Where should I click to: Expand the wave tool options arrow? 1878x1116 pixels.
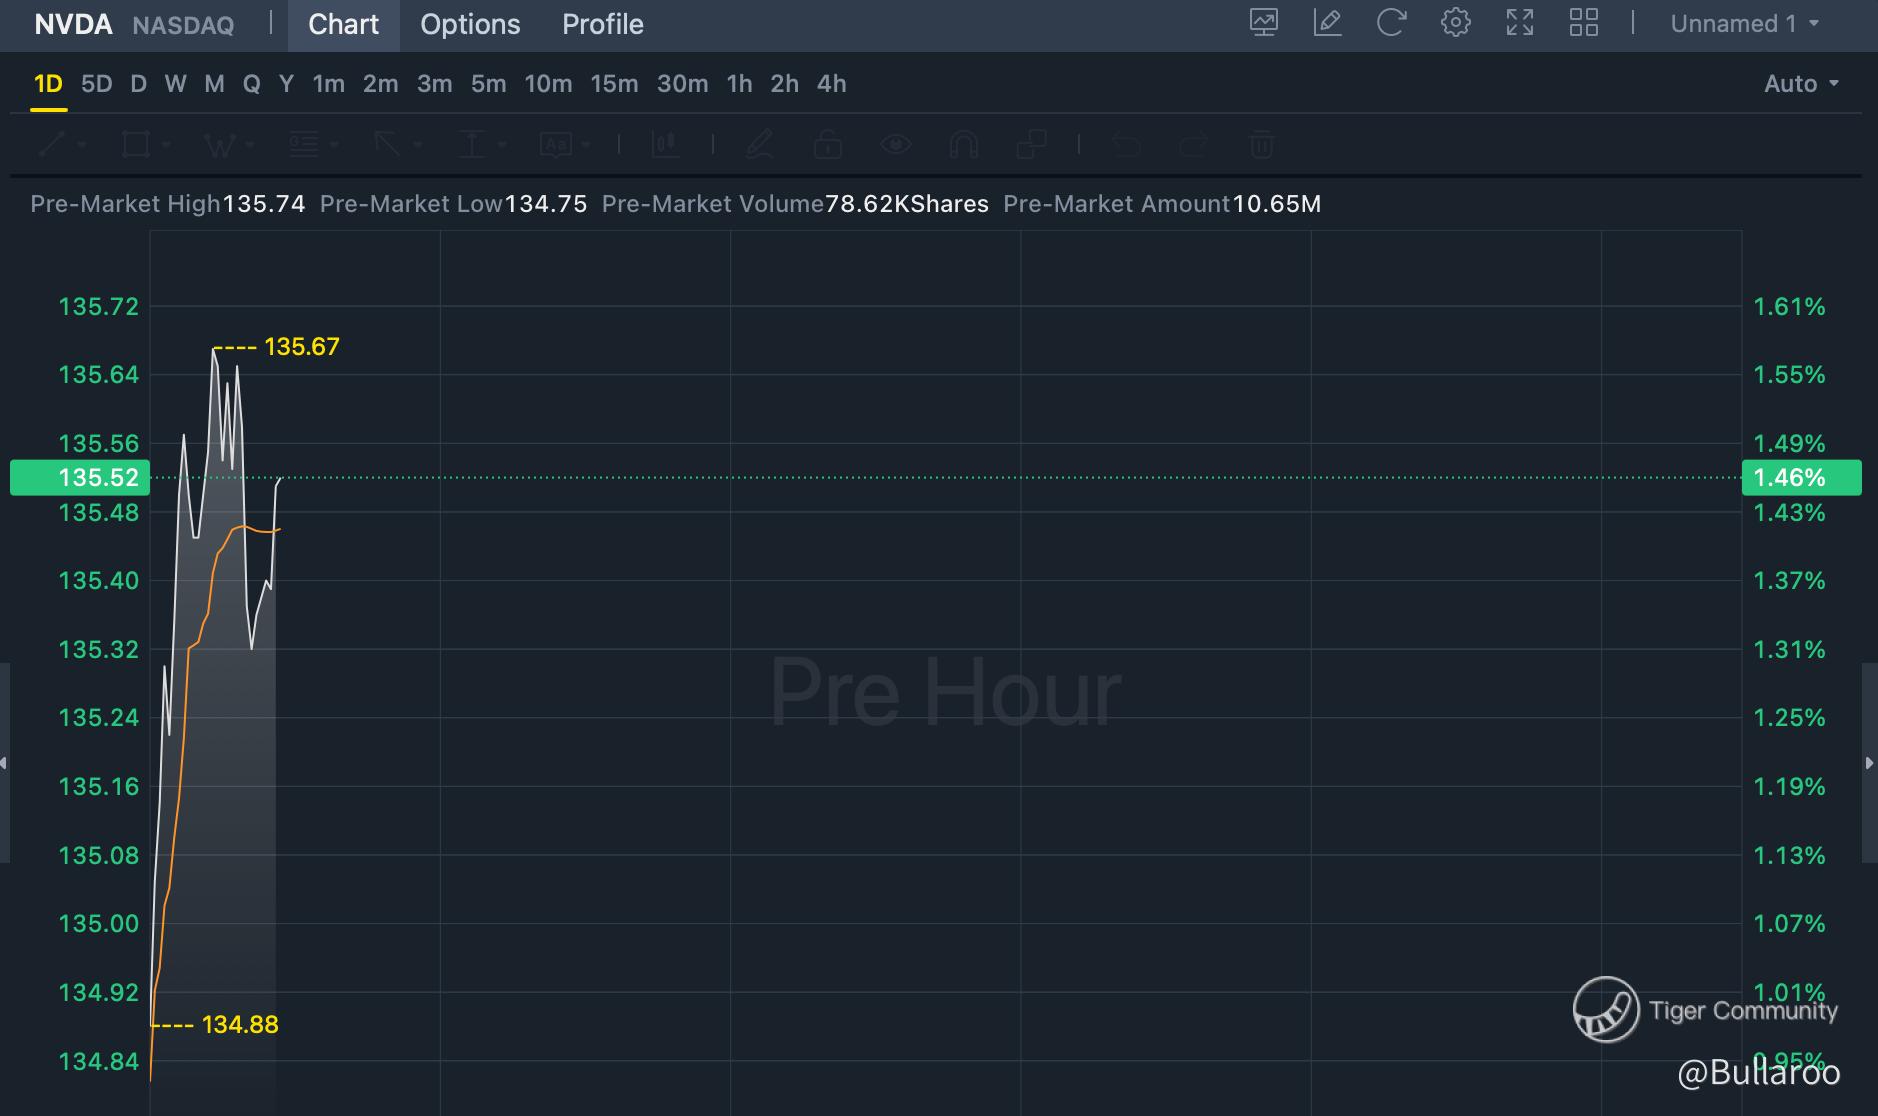coord(250,145)
